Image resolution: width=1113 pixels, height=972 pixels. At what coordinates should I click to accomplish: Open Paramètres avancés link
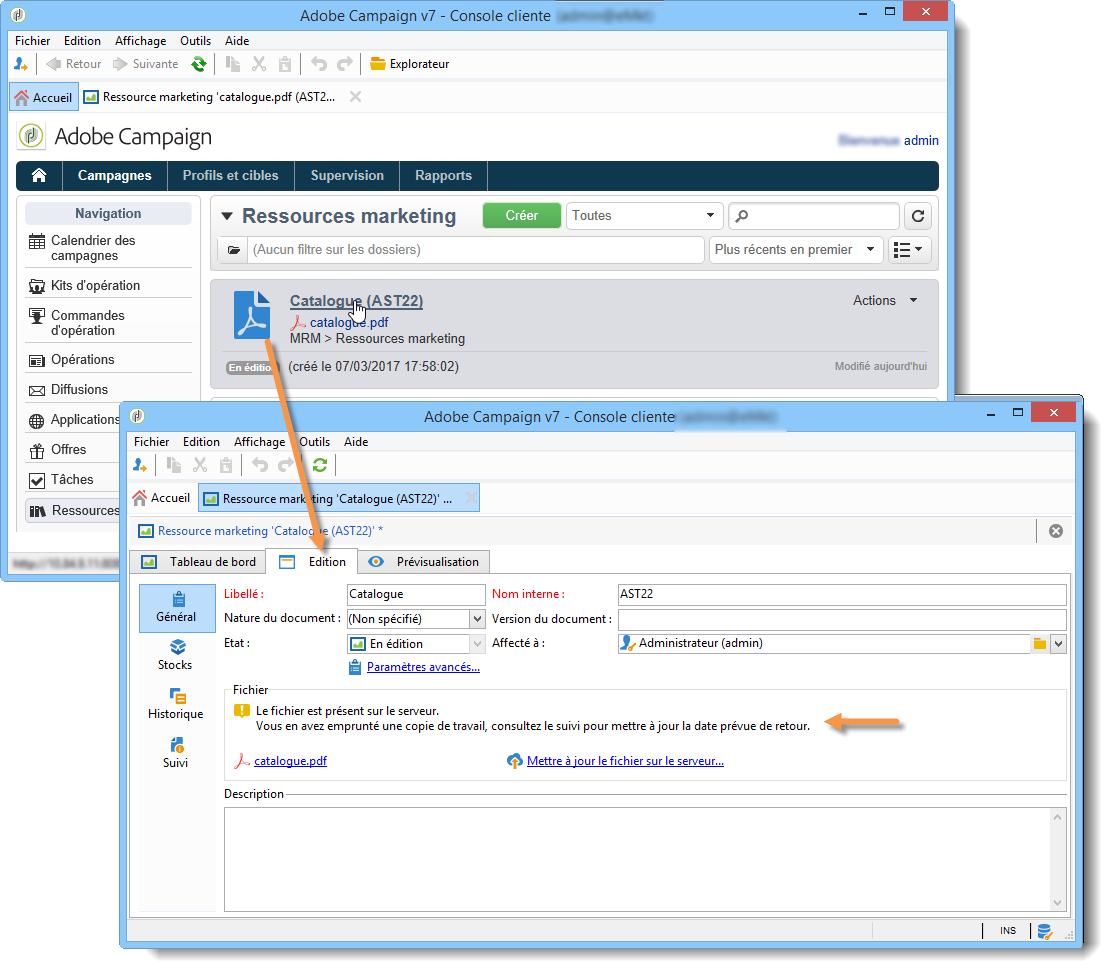[x=423, y=667]
